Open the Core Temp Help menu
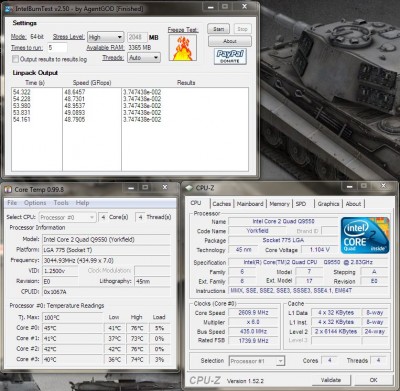 [x=82, y=203]
